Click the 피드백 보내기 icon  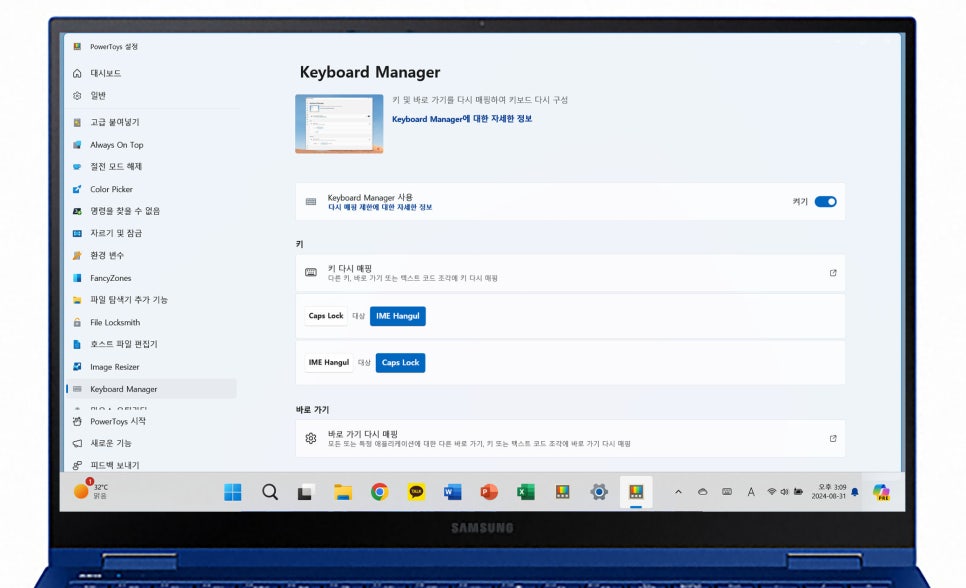pos(77,465)
